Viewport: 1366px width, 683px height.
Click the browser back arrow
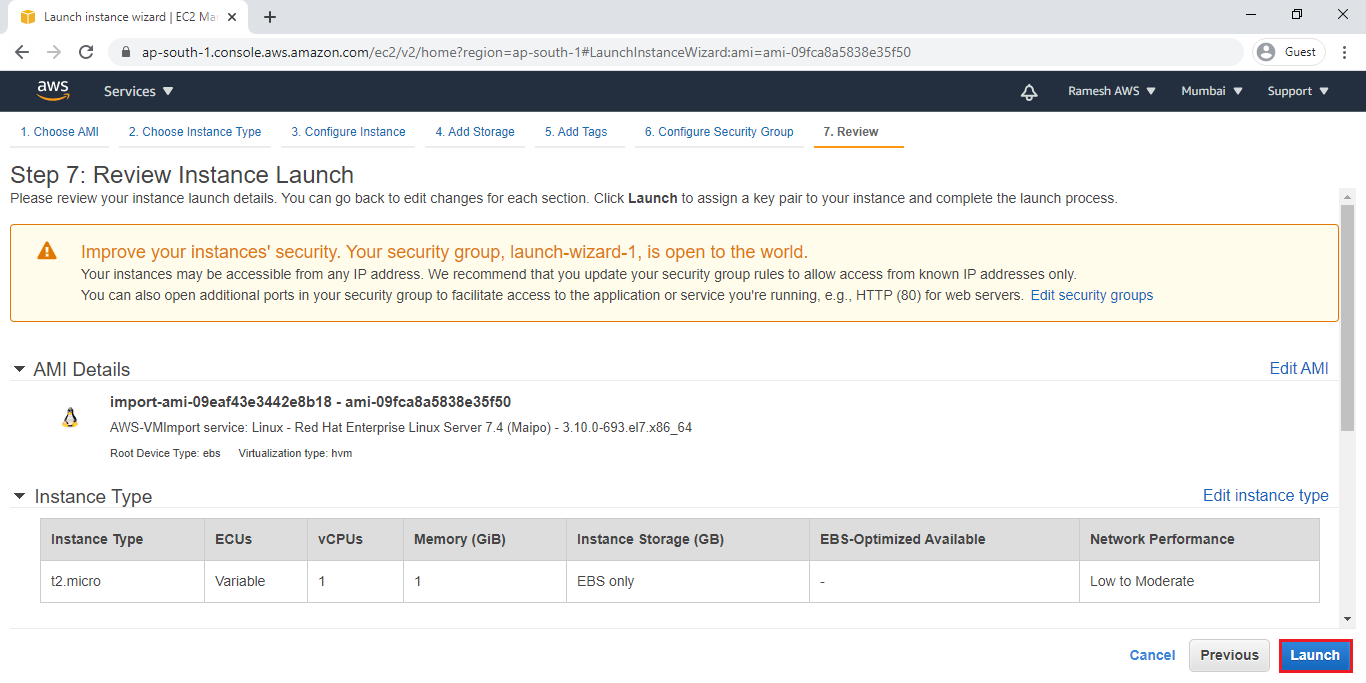tap(22, 52)
